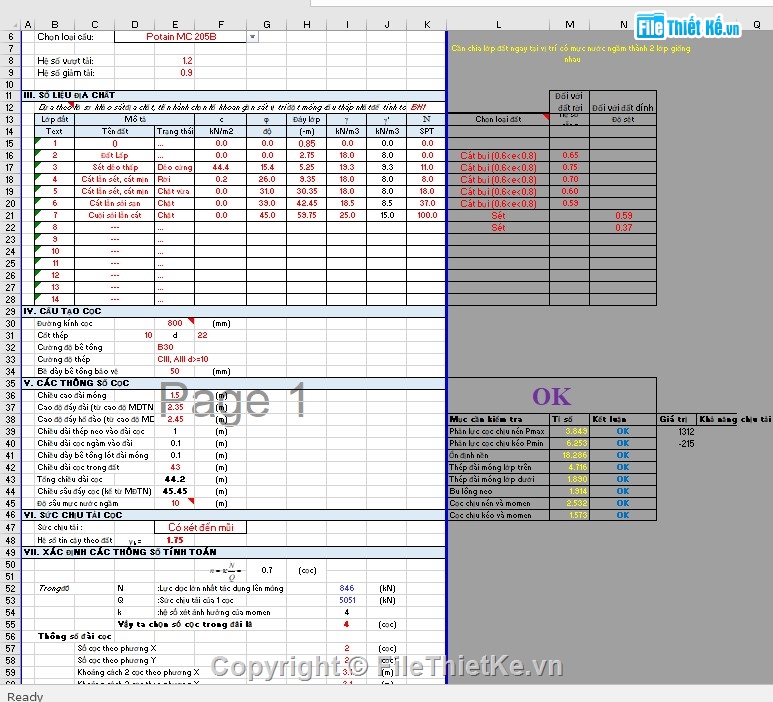Click the yellow groundwater note text
This screenshot has height=702, width=773.
571,54
